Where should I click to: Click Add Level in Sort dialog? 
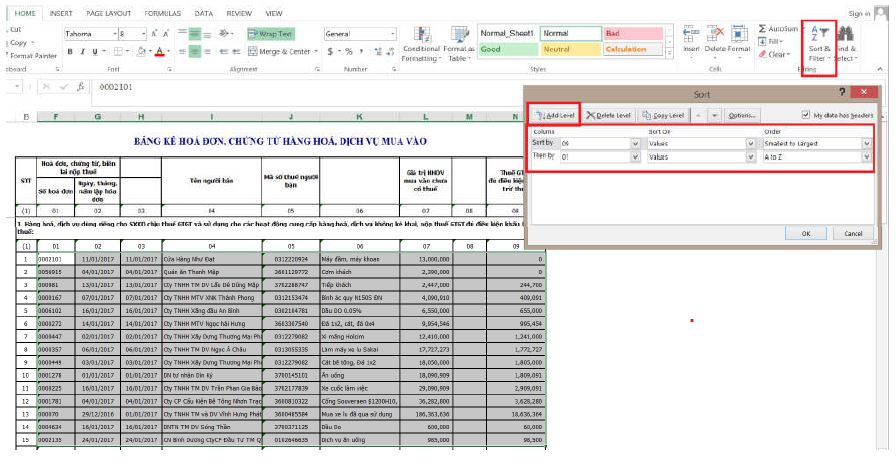tap(554, 115)
